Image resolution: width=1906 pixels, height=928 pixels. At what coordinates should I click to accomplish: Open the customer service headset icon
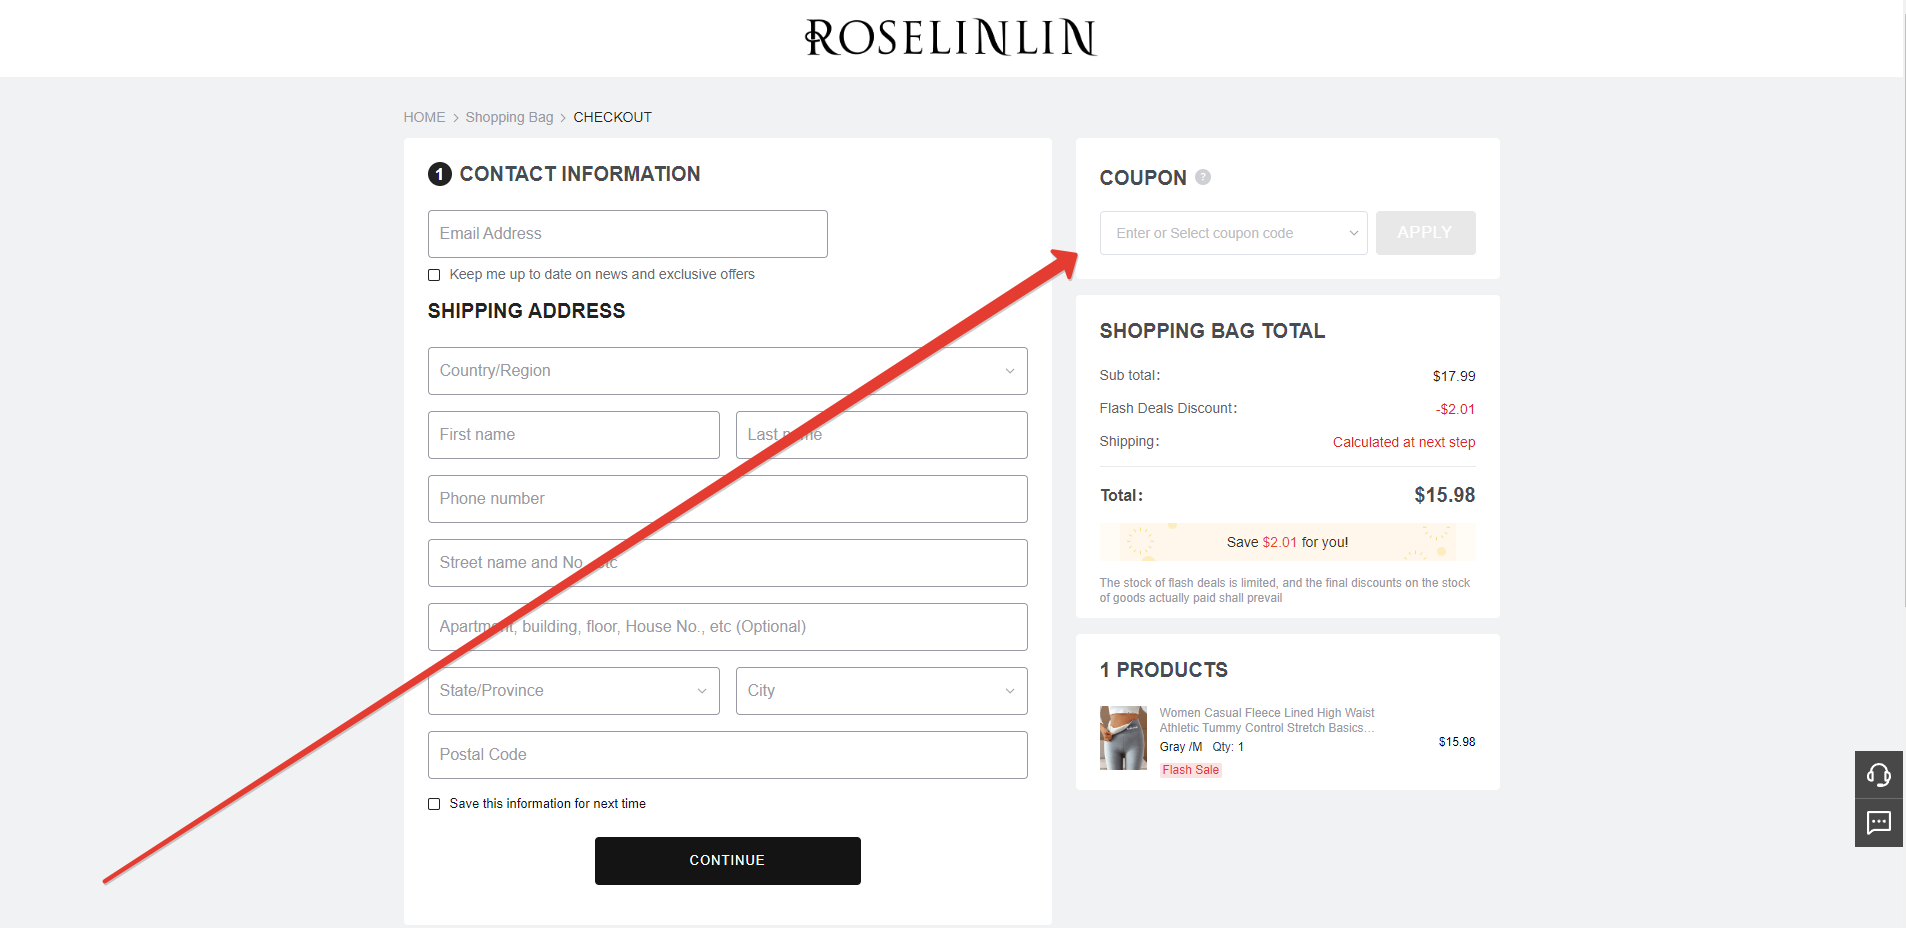click(1879, 775)
